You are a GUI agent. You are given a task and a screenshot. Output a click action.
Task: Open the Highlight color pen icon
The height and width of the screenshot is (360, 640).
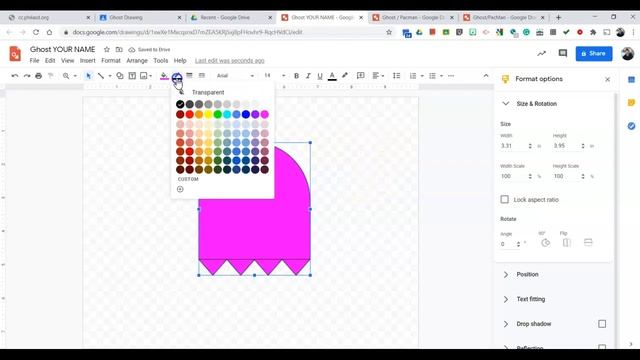(x=345, y=76)
